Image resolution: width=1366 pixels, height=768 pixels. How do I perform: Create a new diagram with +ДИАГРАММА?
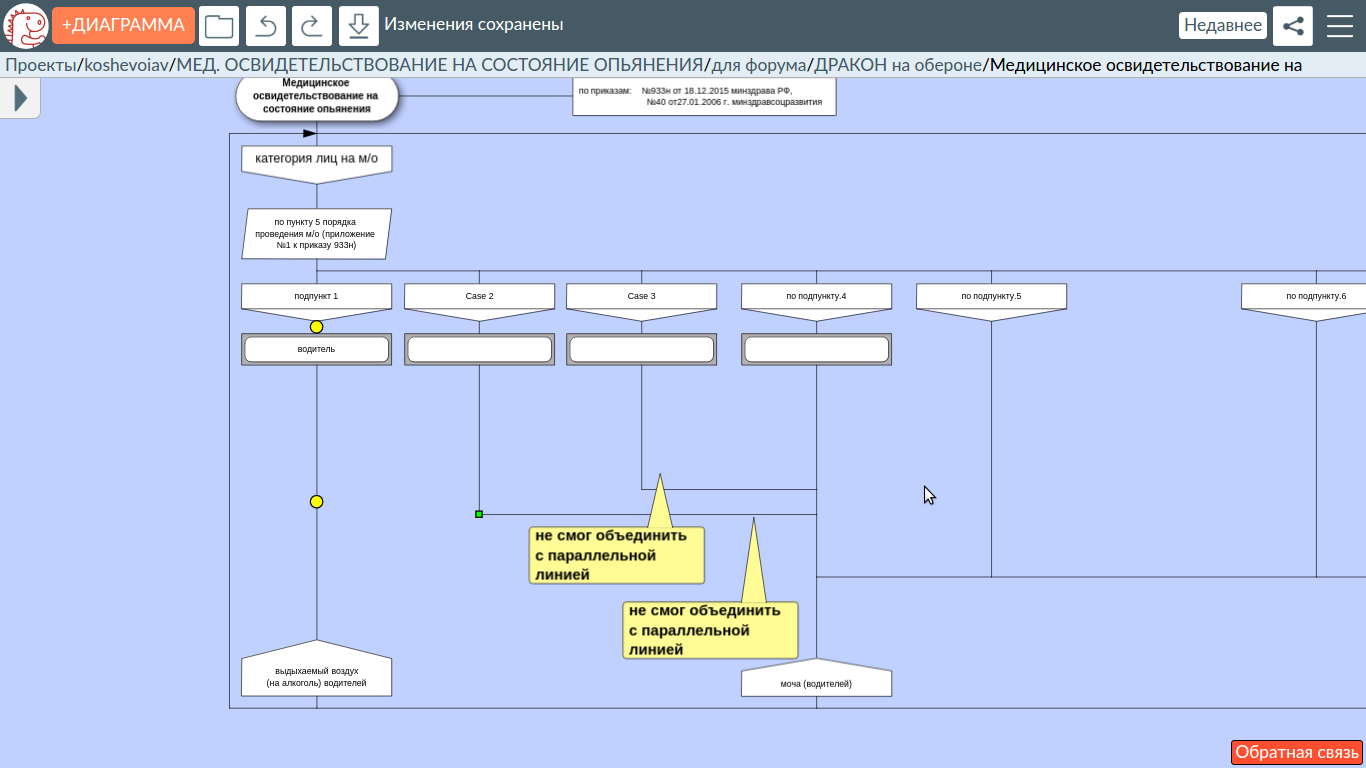124,26
